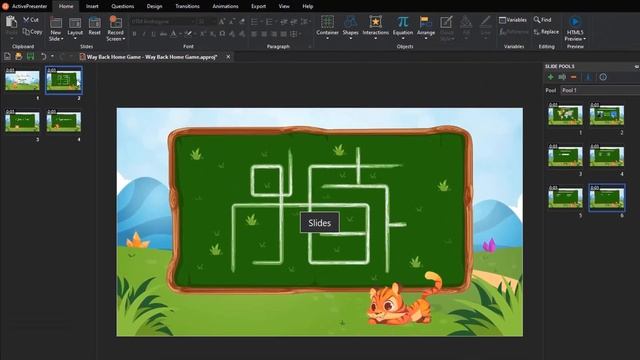Click the Find button
Image resolution: width=640 pixels, height=360 pixels.
click(542, 20)
